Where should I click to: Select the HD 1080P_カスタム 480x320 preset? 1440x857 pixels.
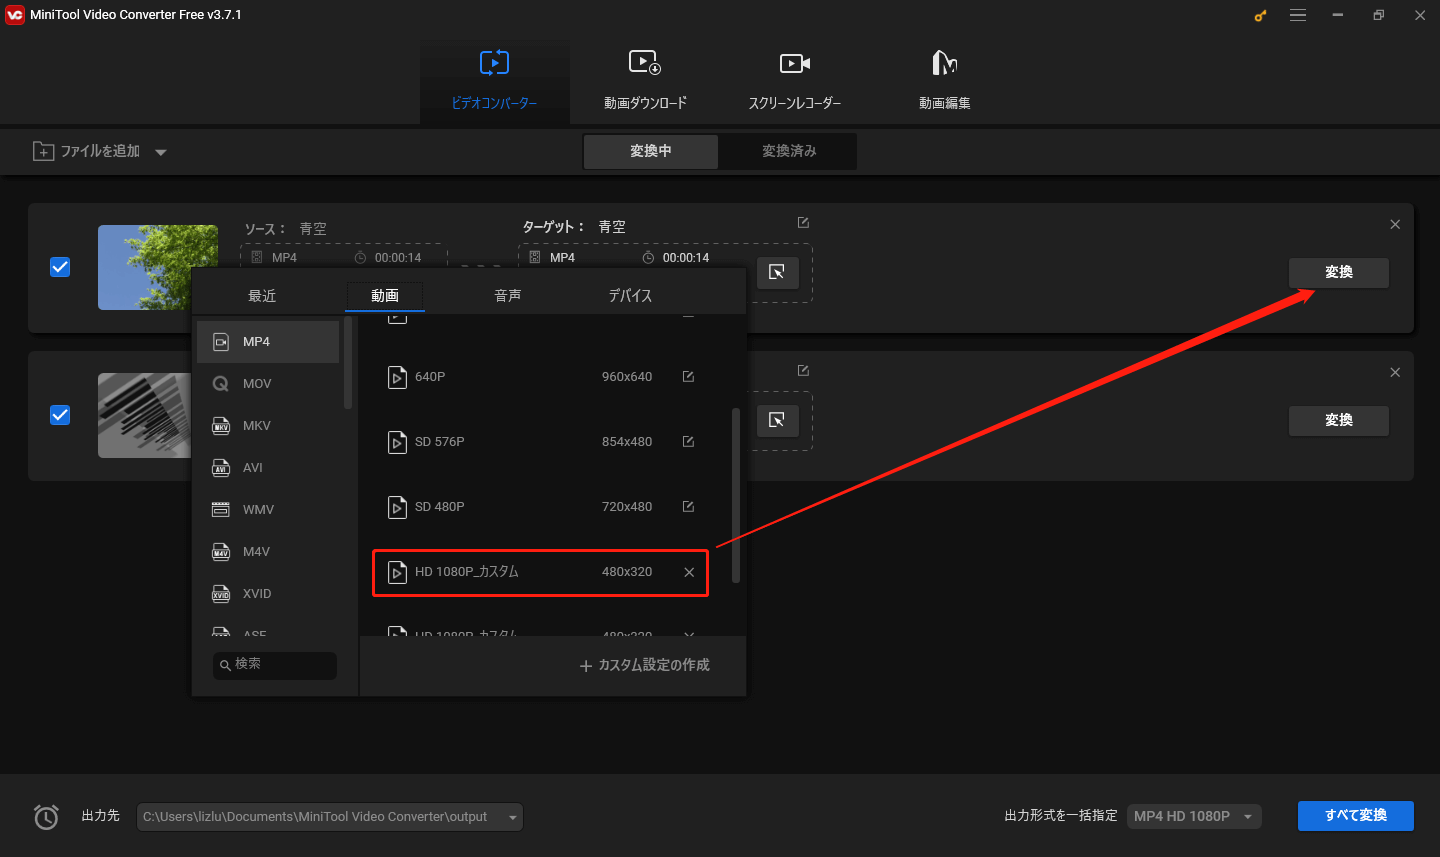pos(540,573)
